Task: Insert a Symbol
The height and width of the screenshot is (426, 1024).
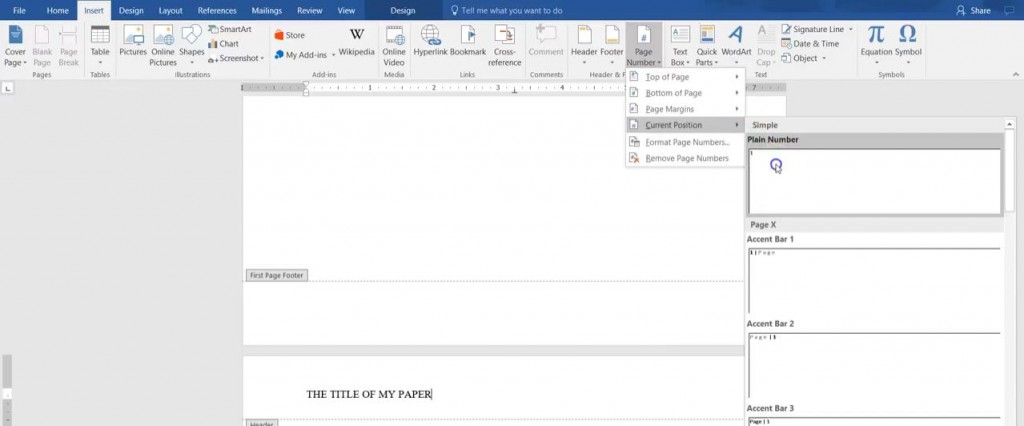Action: (x=908, y=43)
